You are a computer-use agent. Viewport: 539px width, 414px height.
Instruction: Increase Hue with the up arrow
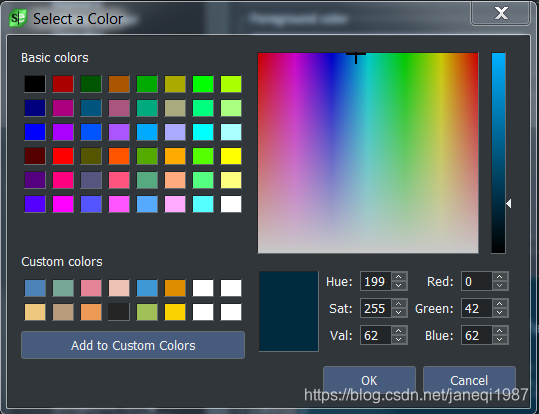pyautogui.click(x=399, y=276)
